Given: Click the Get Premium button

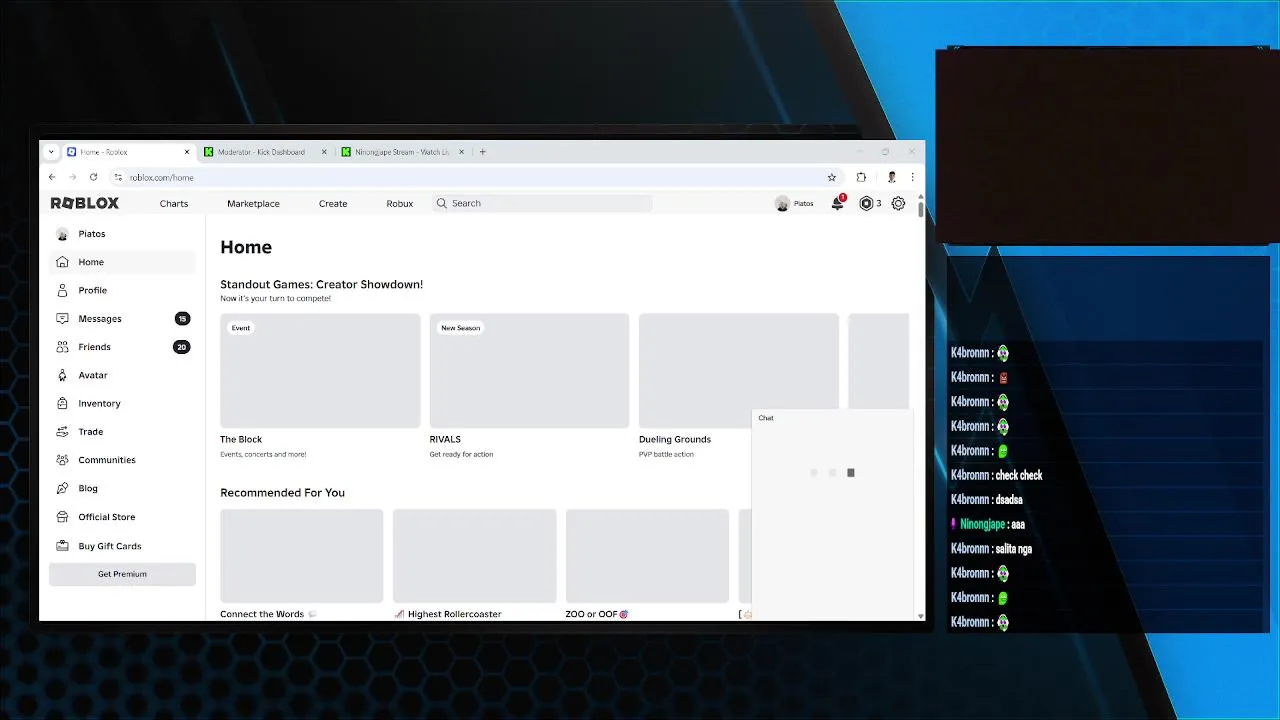Looking at the screenshot, I should pyautogui.click(x=122, y=574).
